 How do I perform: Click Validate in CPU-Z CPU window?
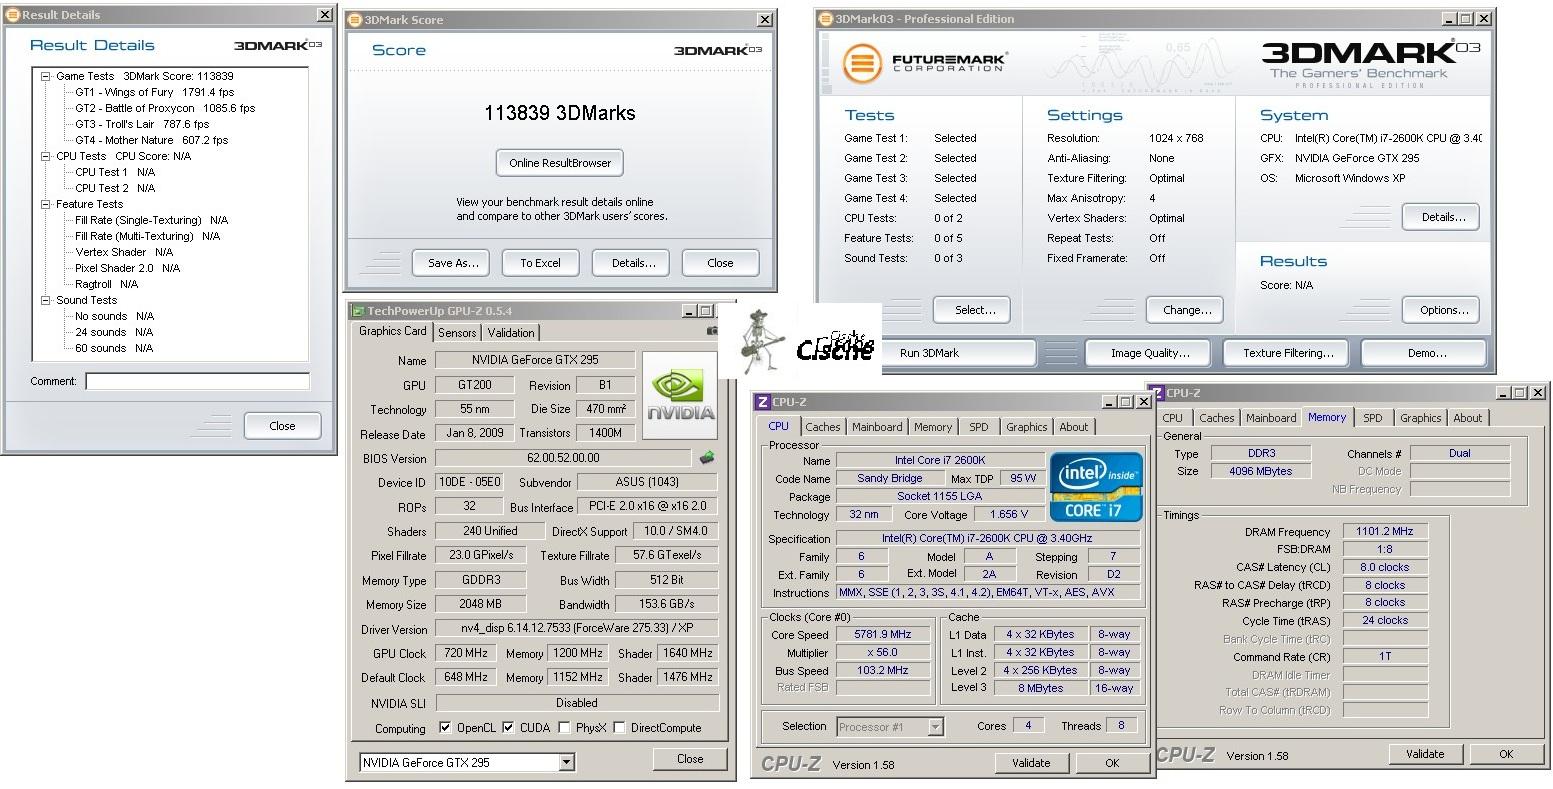pyautogui.click(x=1030, y=763)
